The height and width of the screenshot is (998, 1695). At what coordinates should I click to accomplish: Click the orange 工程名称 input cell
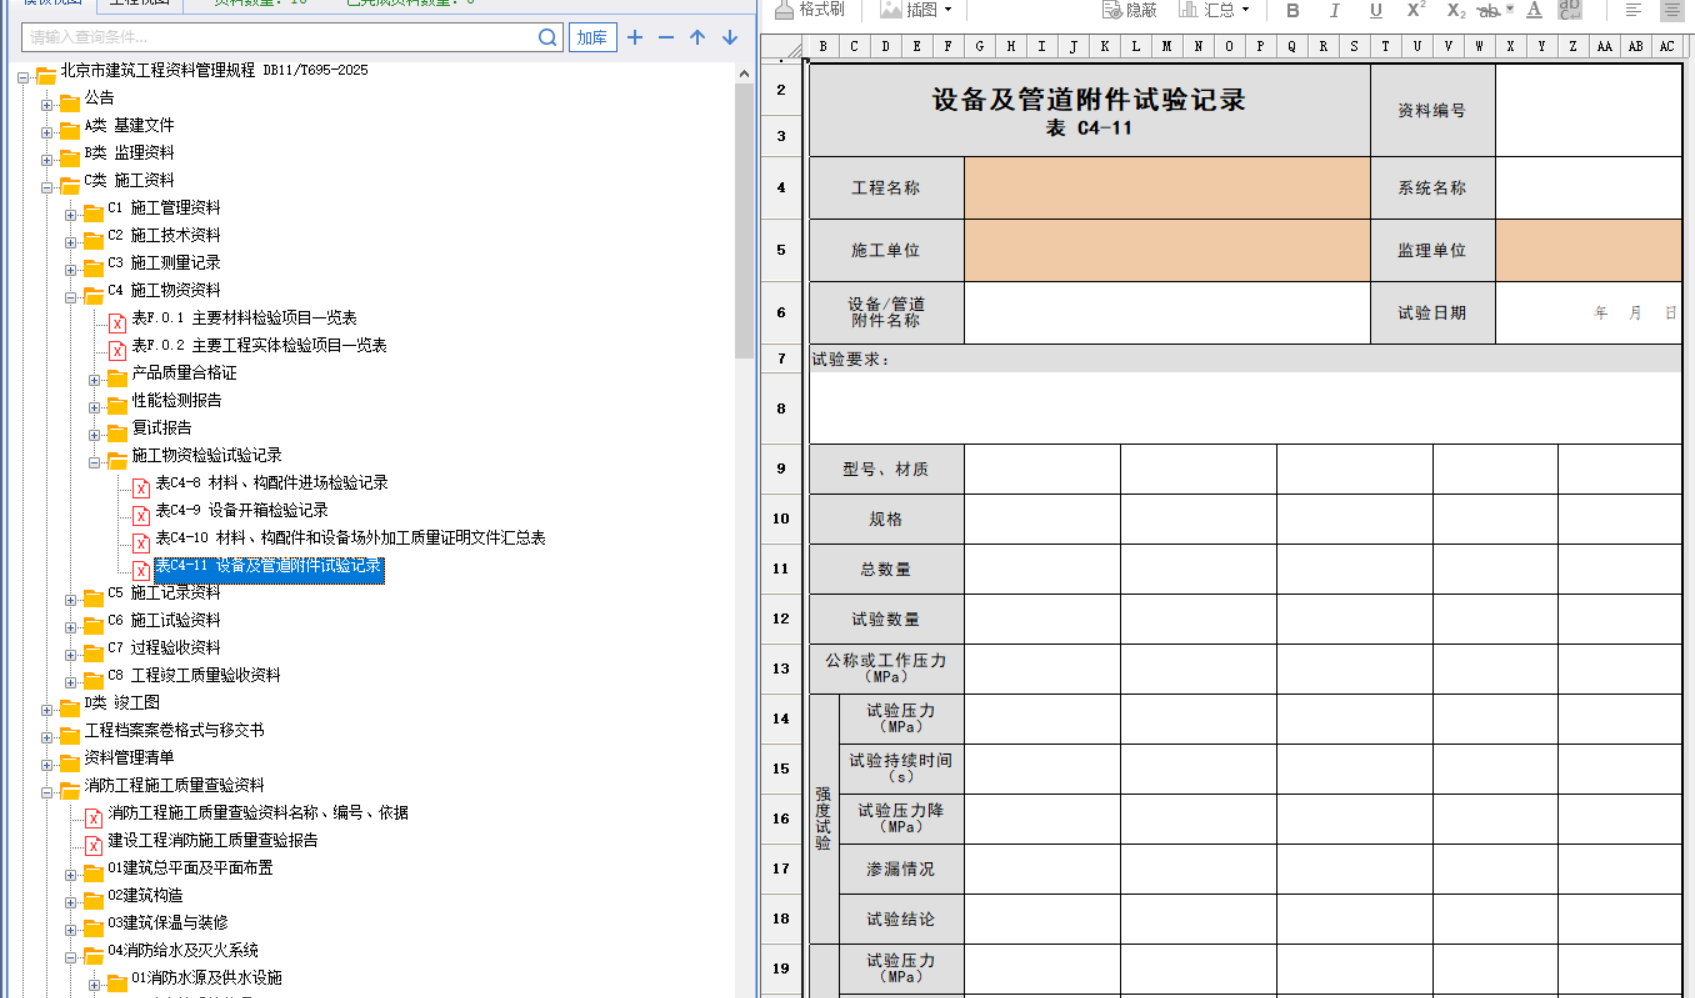click(1167, 188)
